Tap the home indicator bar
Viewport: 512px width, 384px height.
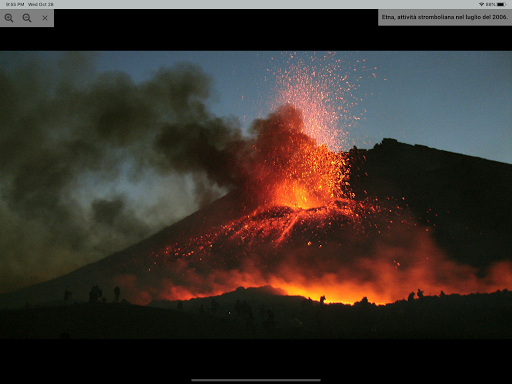(256, 380)
